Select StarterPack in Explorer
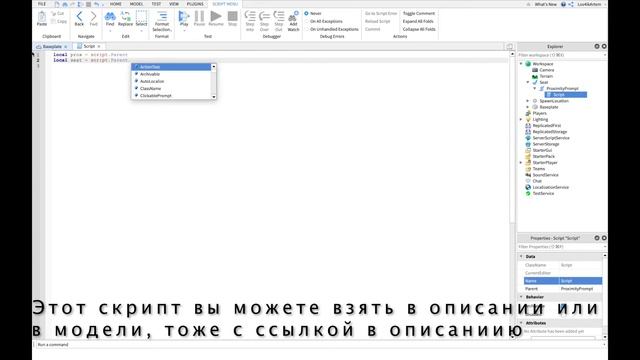Screen dimensions: 640x360 pos(544,156)
